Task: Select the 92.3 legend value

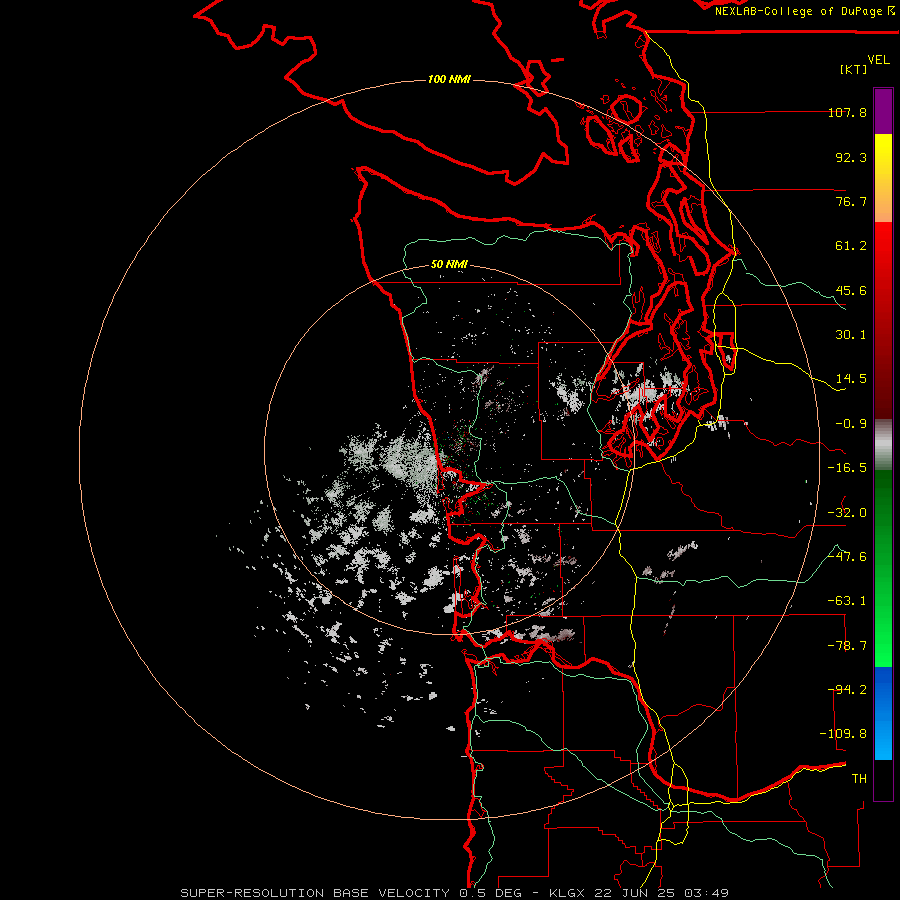Action: [x=851, y=157]
